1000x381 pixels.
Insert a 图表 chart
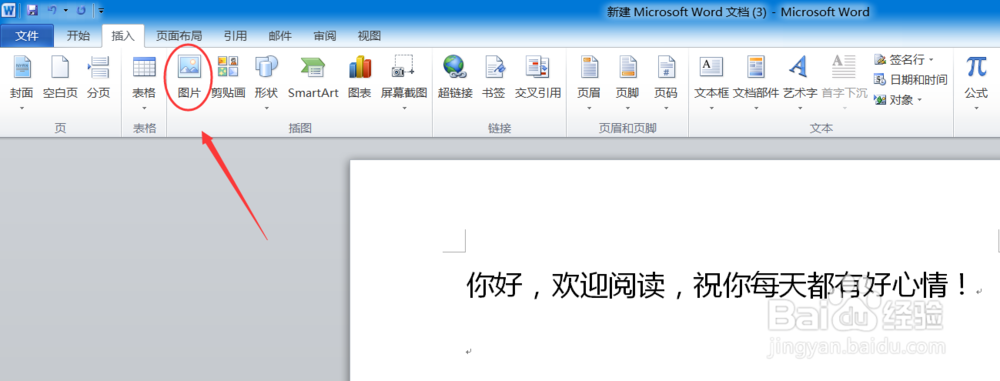(360, 78)
